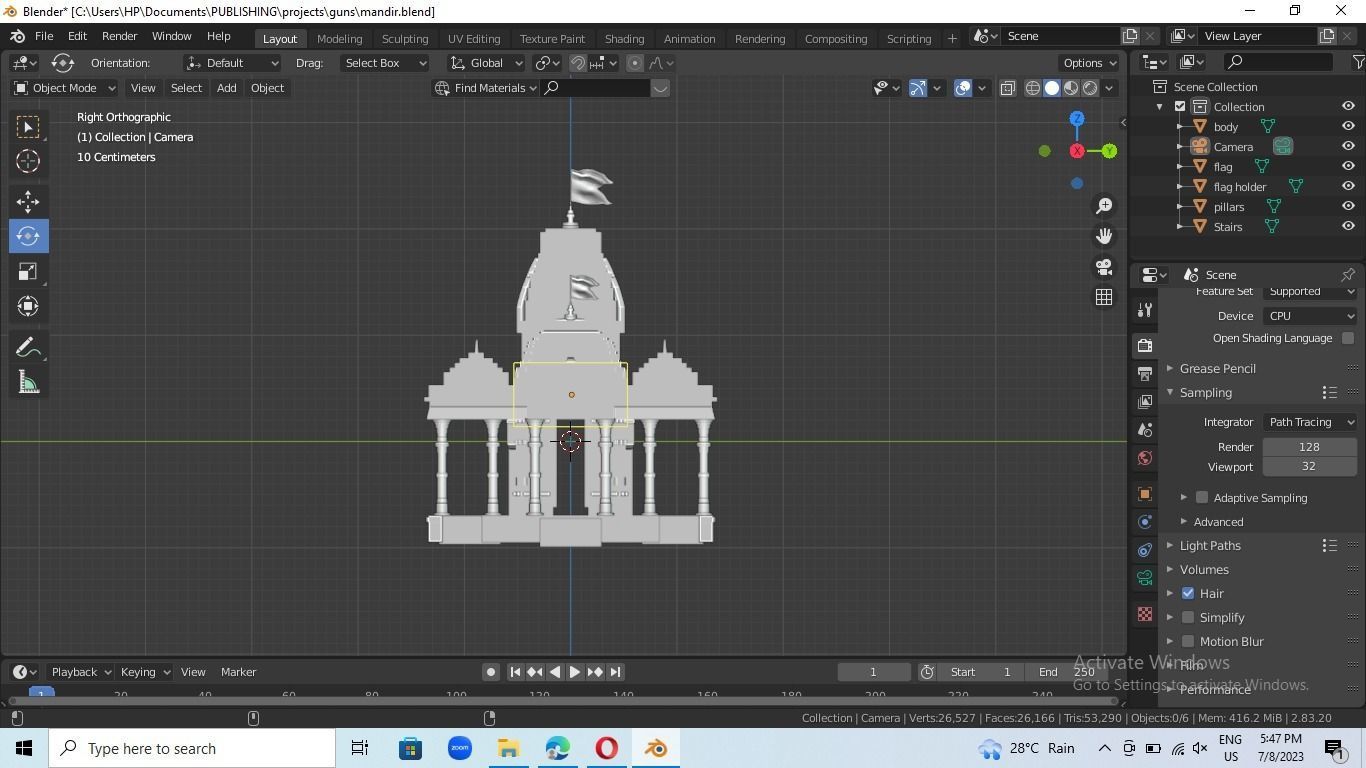Play the animation forward

point(575,672)
